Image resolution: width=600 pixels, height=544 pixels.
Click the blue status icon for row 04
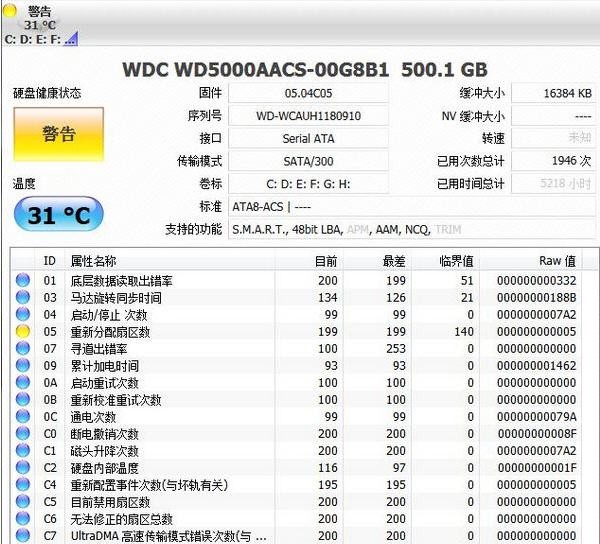click(x=23, y=314)
